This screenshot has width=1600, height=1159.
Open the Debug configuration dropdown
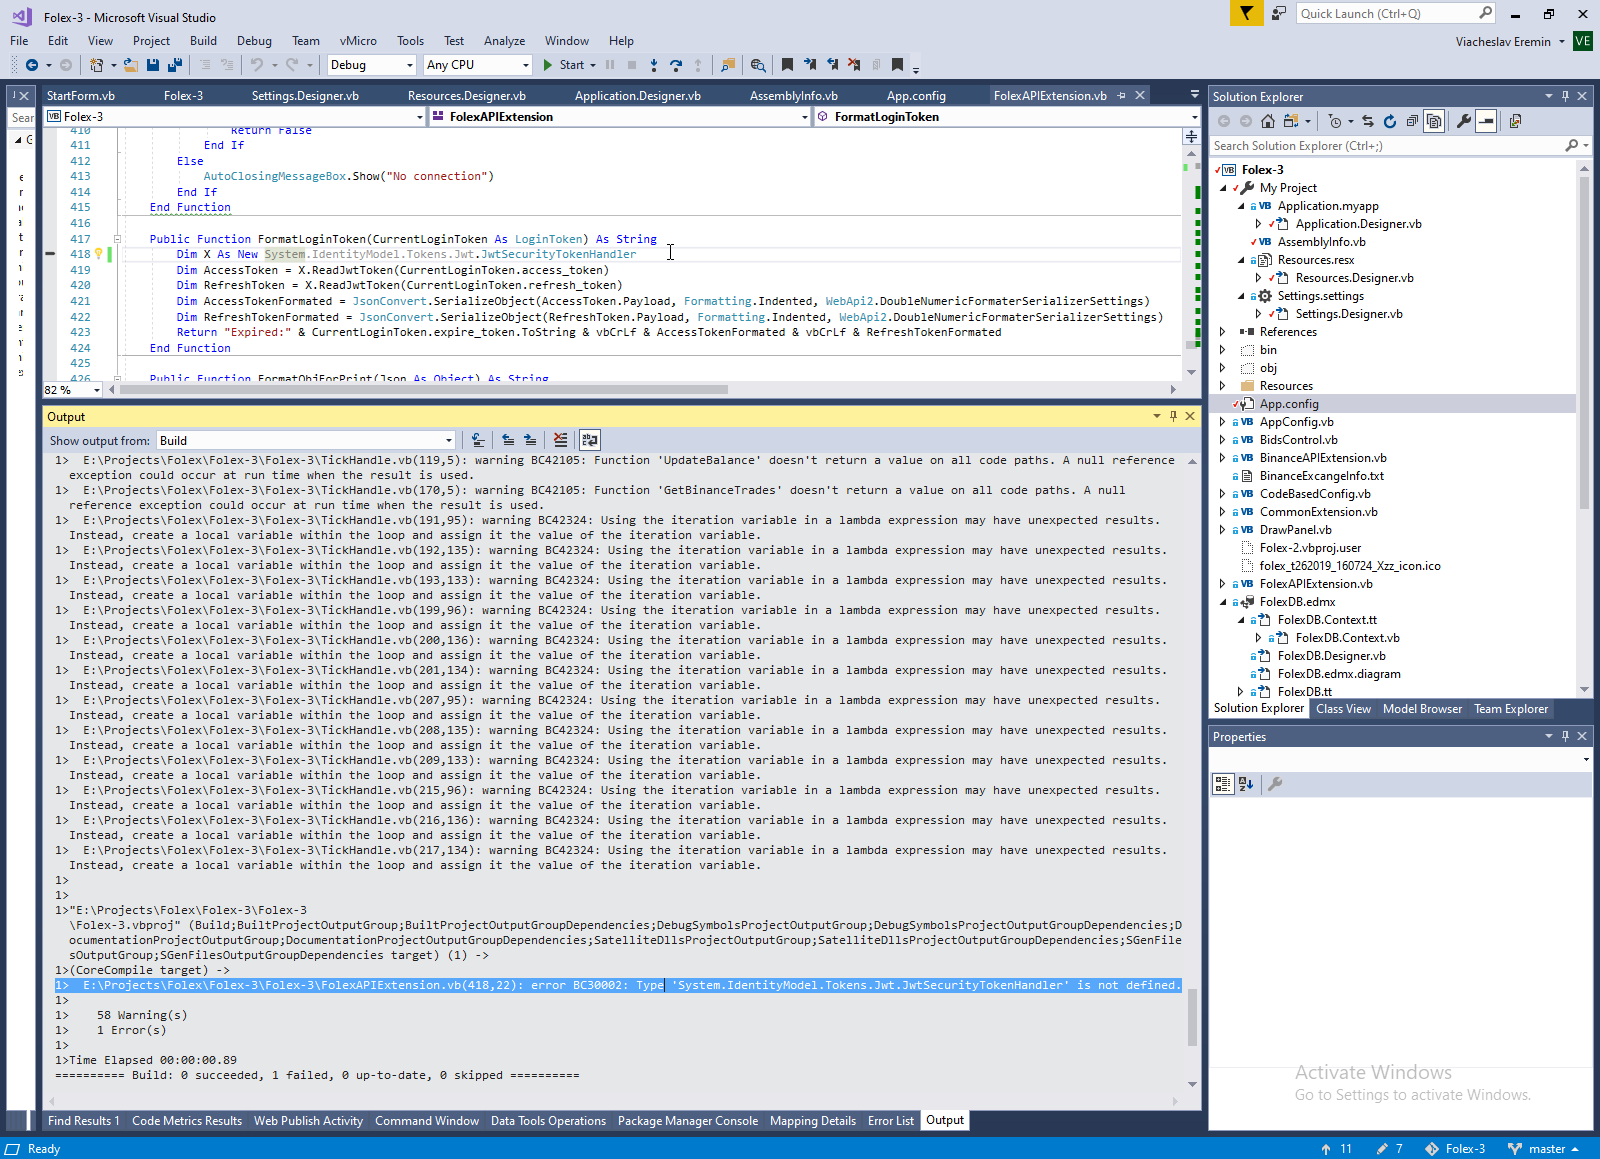371,65
